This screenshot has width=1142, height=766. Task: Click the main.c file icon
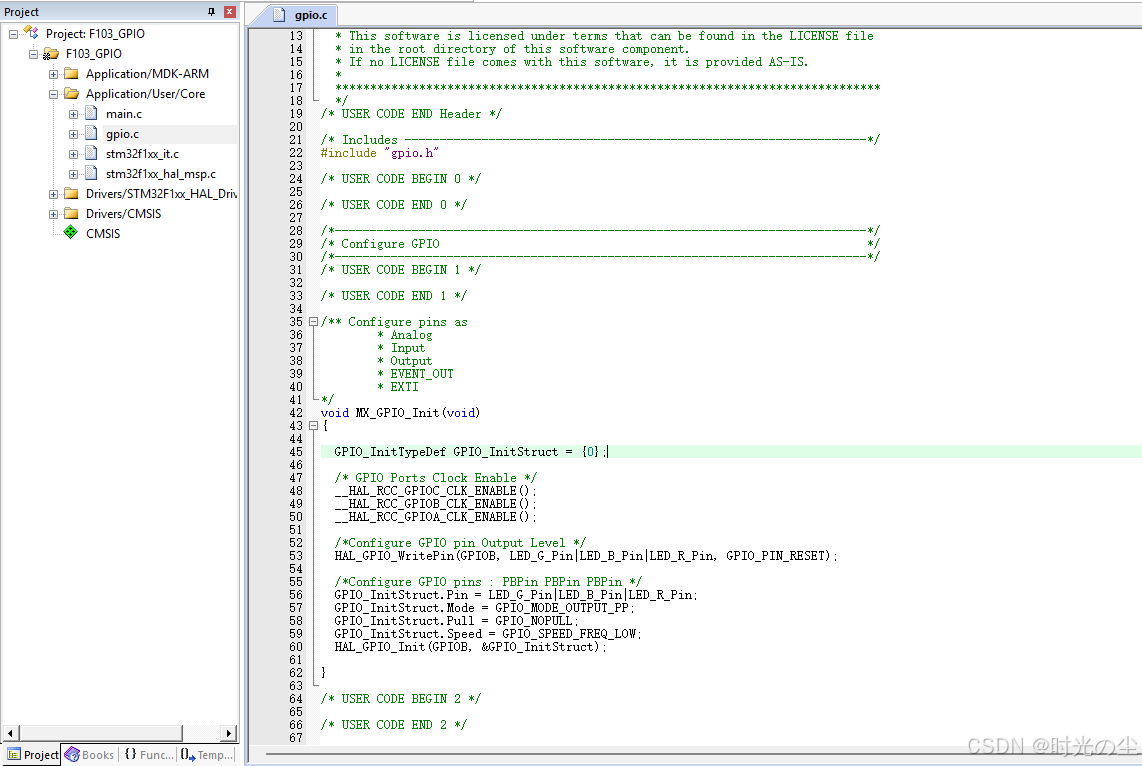(91, 113)
